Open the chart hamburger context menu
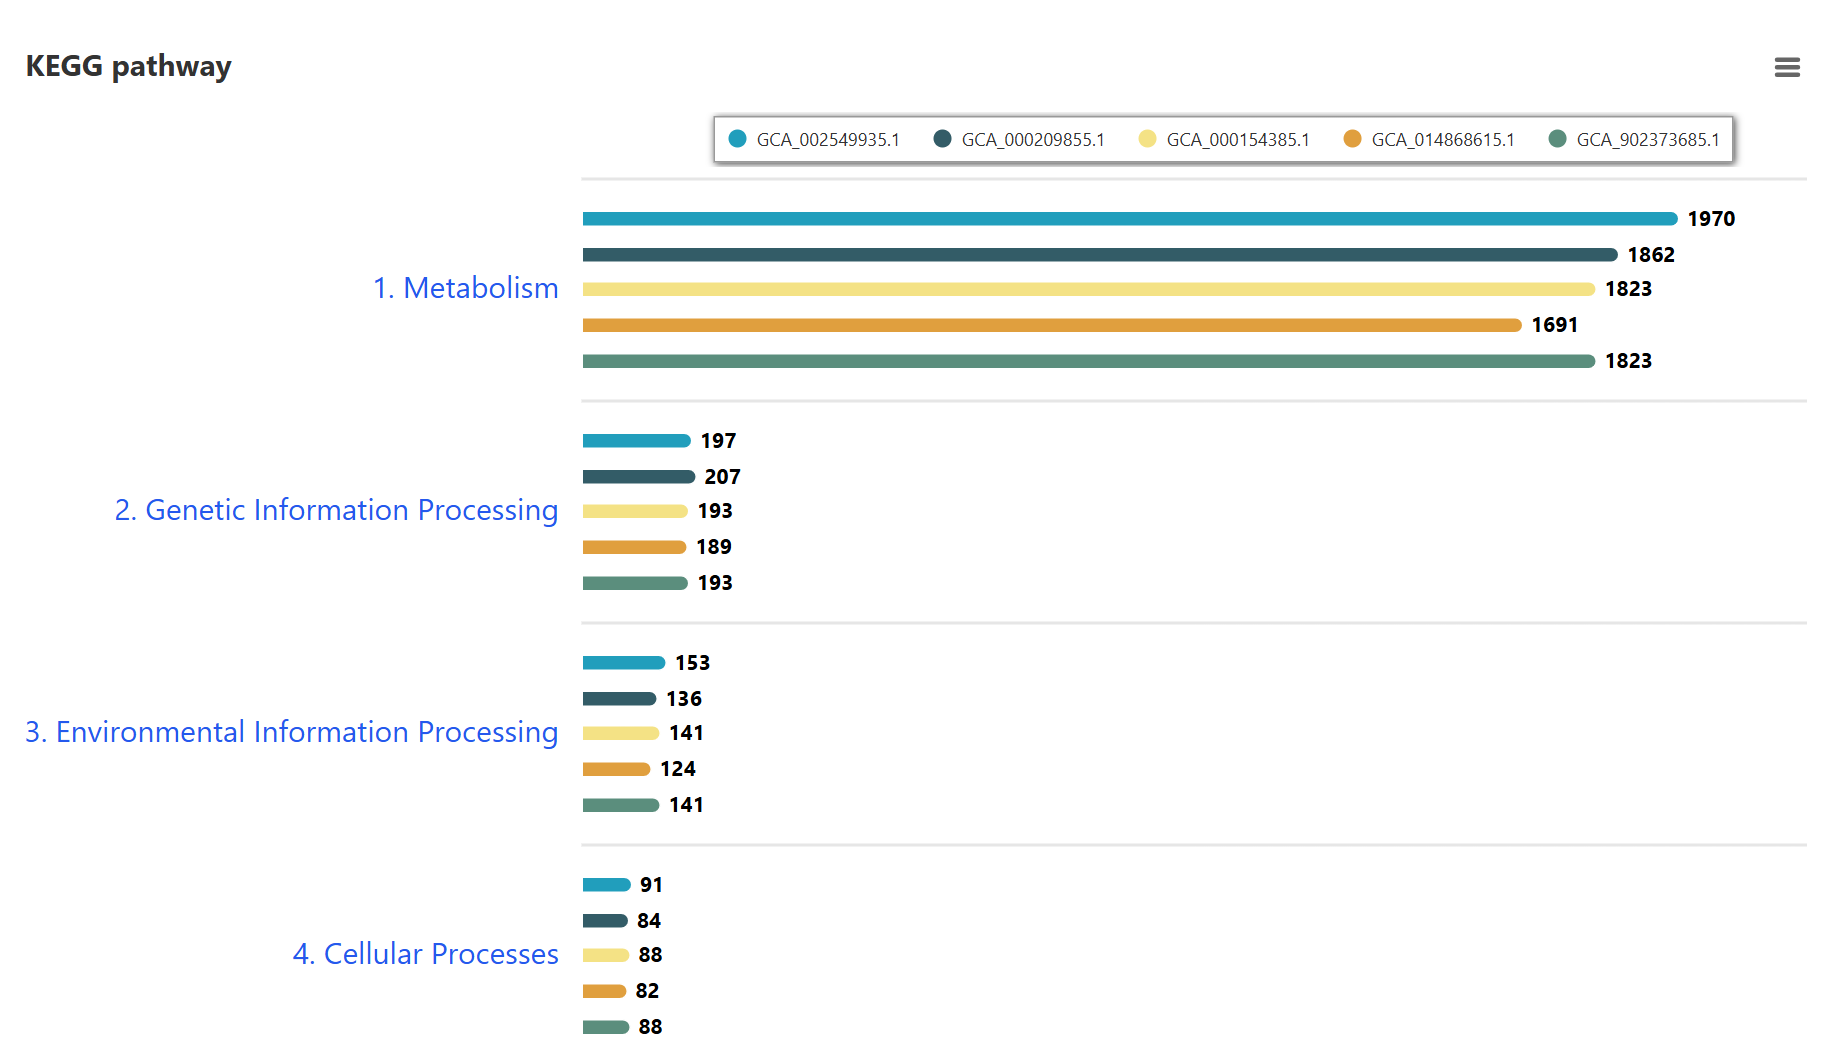This screenshot has height=1056, width=1823. point(1786,67)
